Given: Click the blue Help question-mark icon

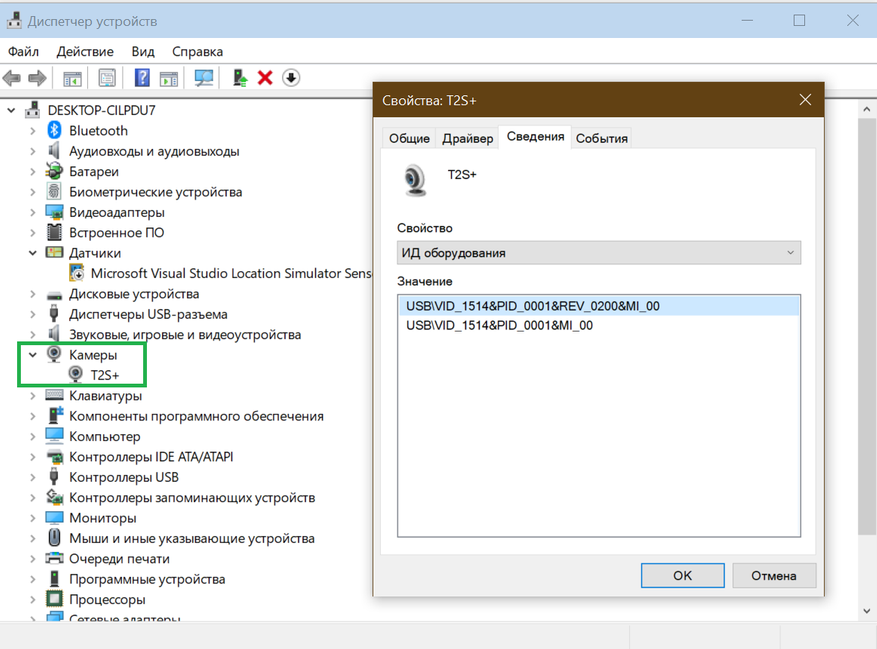Looking at the screenshot, I should pyautogui.click(x=142, y=77).
